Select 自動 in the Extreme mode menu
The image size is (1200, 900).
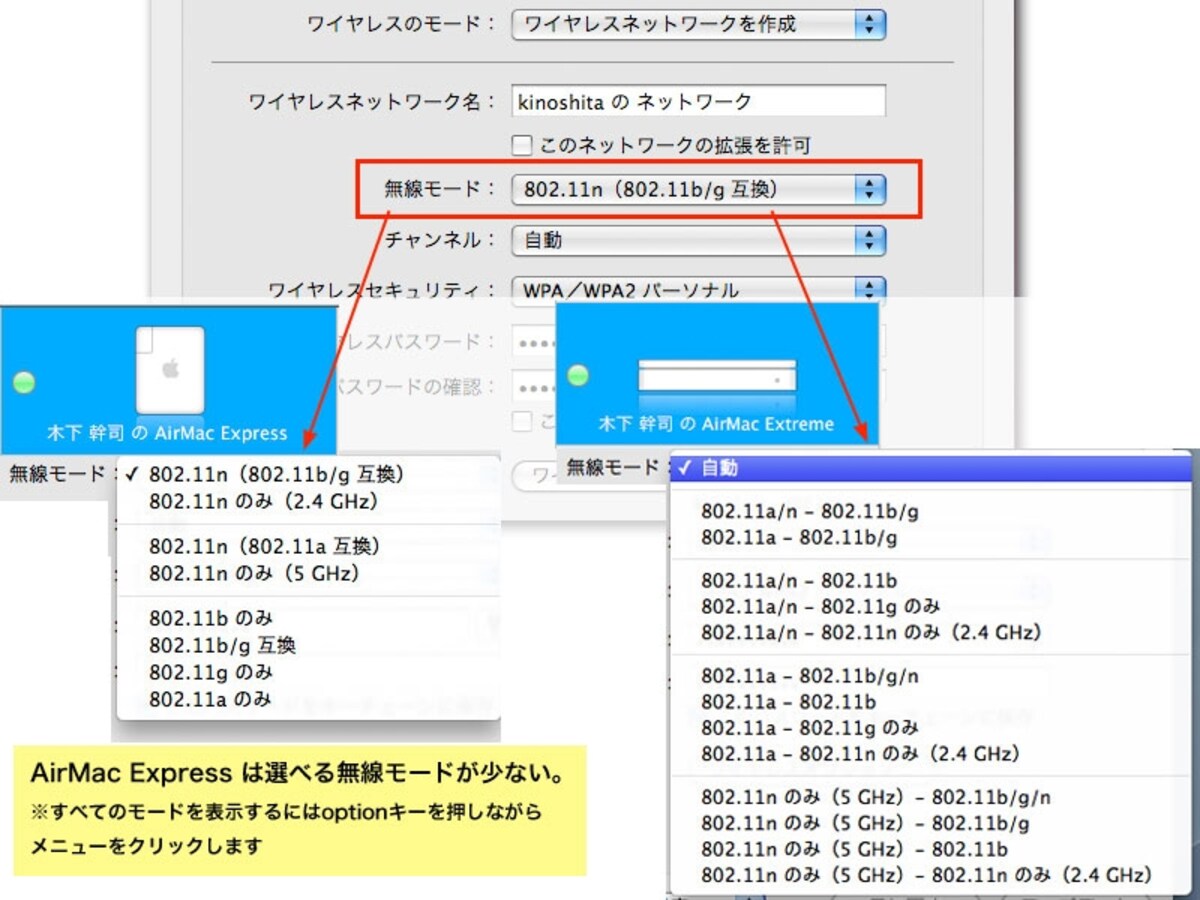pyautogui.click(x=931, y=467)
